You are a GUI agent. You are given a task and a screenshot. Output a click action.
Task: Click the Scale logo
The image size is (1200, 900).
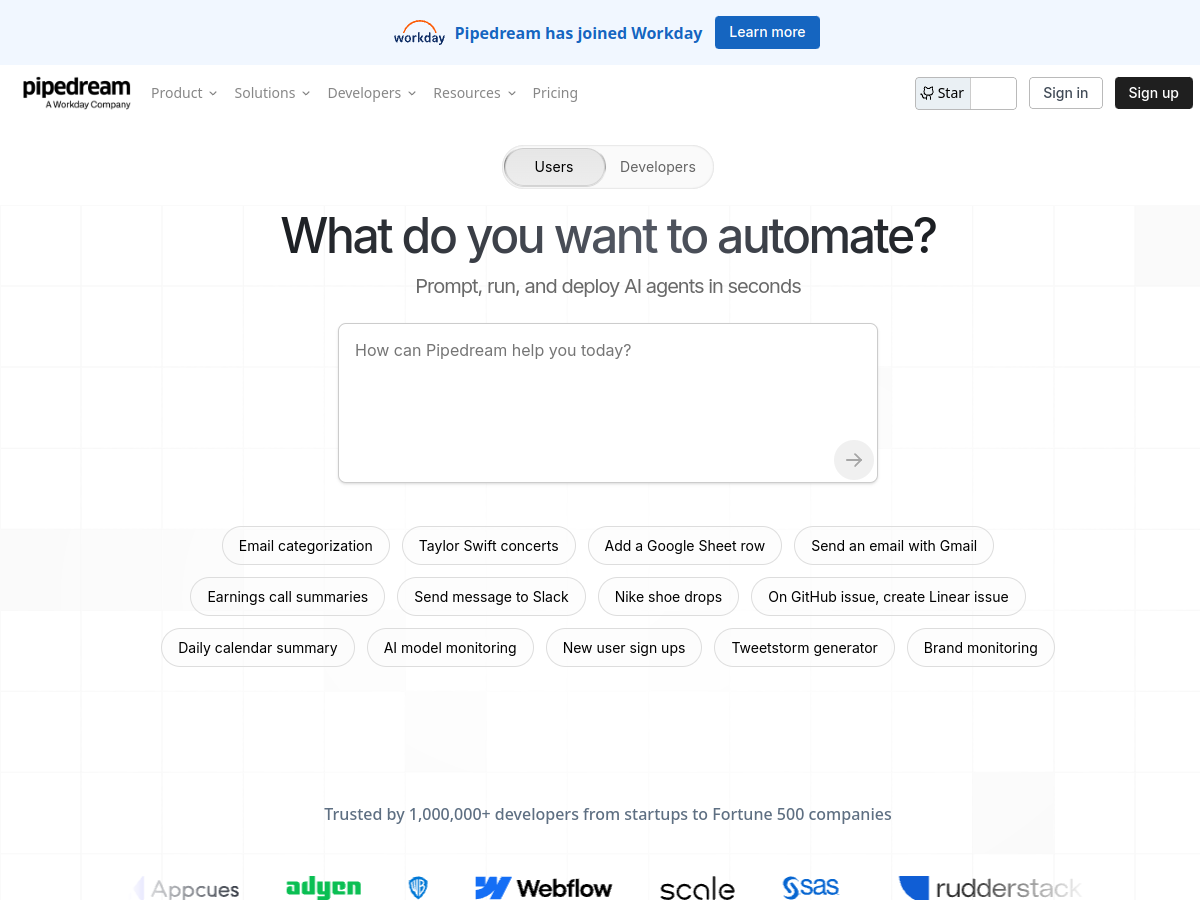[x=697, y=888]
